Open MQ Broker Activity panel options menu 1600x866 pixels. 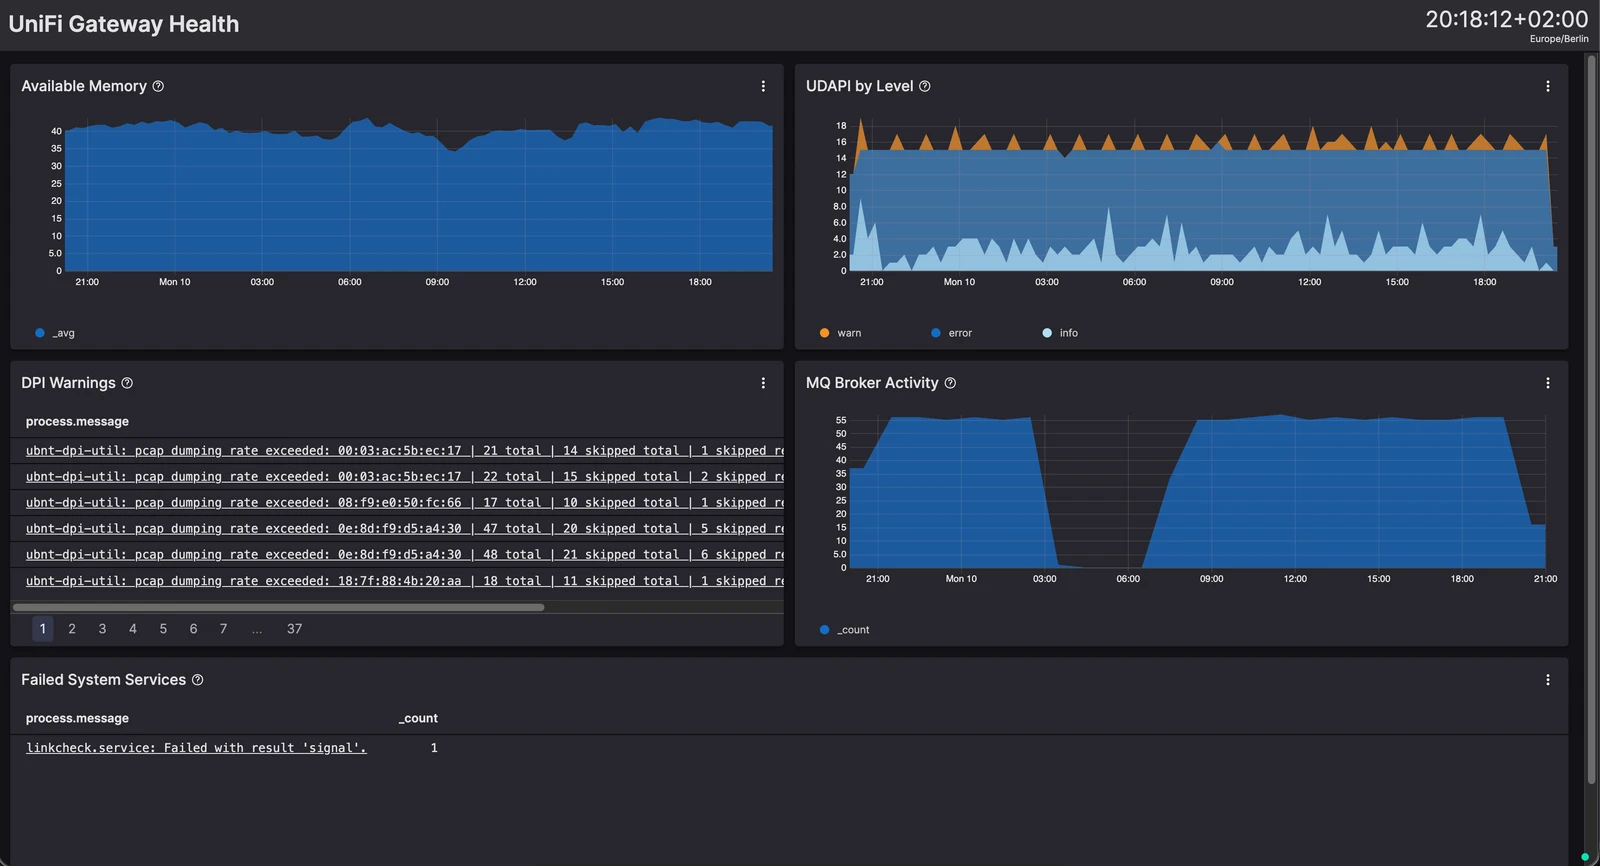(1548, 383)
